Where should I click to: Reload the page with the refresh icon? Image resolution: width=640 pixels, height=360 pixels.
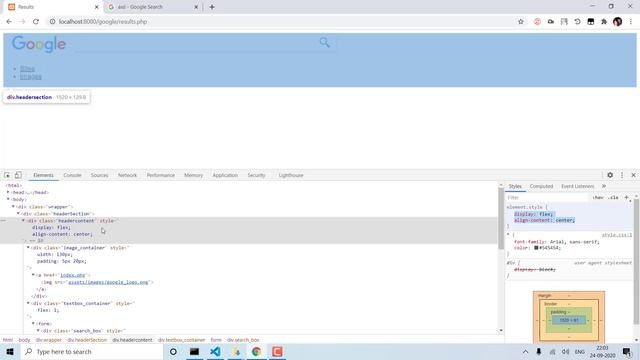pyautogui.click(x=36, y=22)
